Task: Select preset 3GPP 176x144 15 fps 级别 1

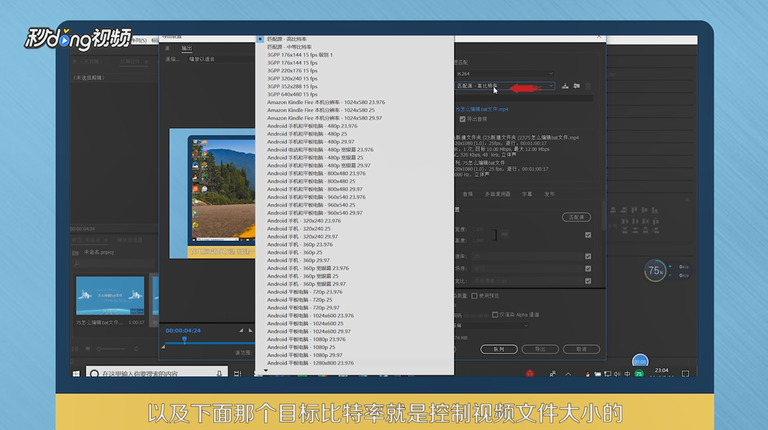Action: pos(355,55)
